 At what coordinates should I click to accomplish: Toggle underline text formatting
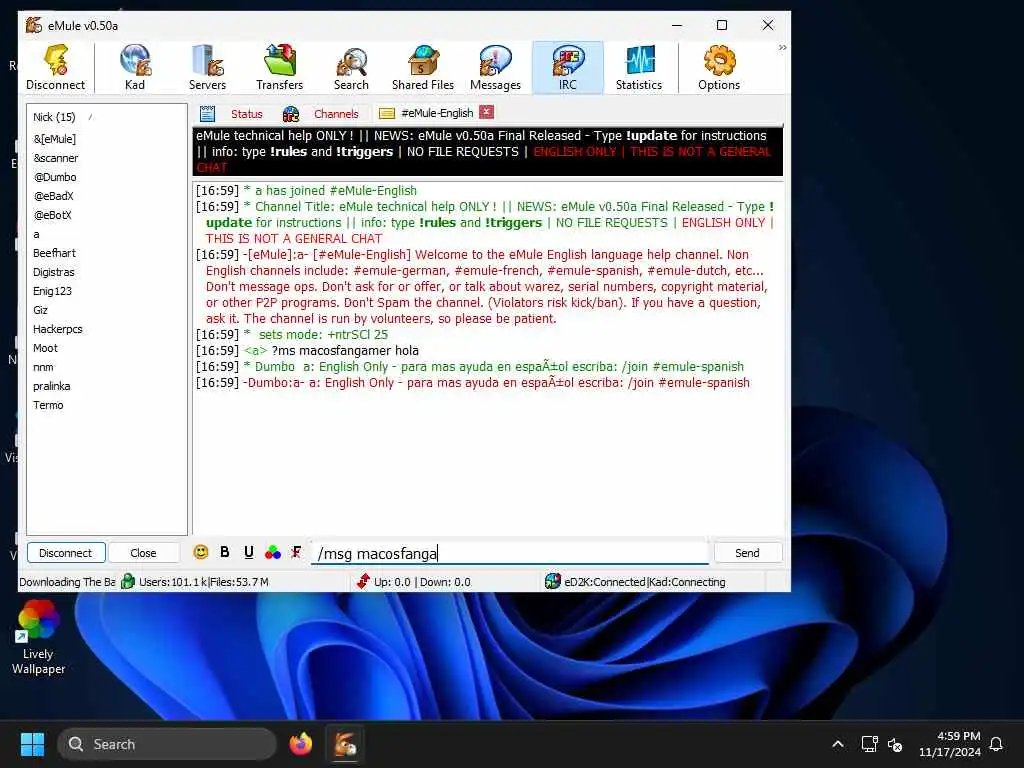click(249, 552)
